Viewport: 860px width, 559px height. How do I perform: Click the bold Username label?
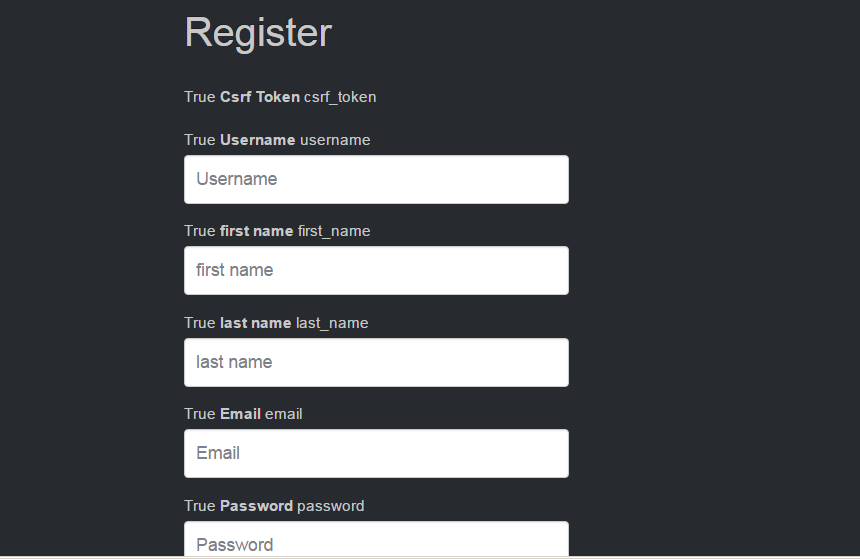click(257, 140)
